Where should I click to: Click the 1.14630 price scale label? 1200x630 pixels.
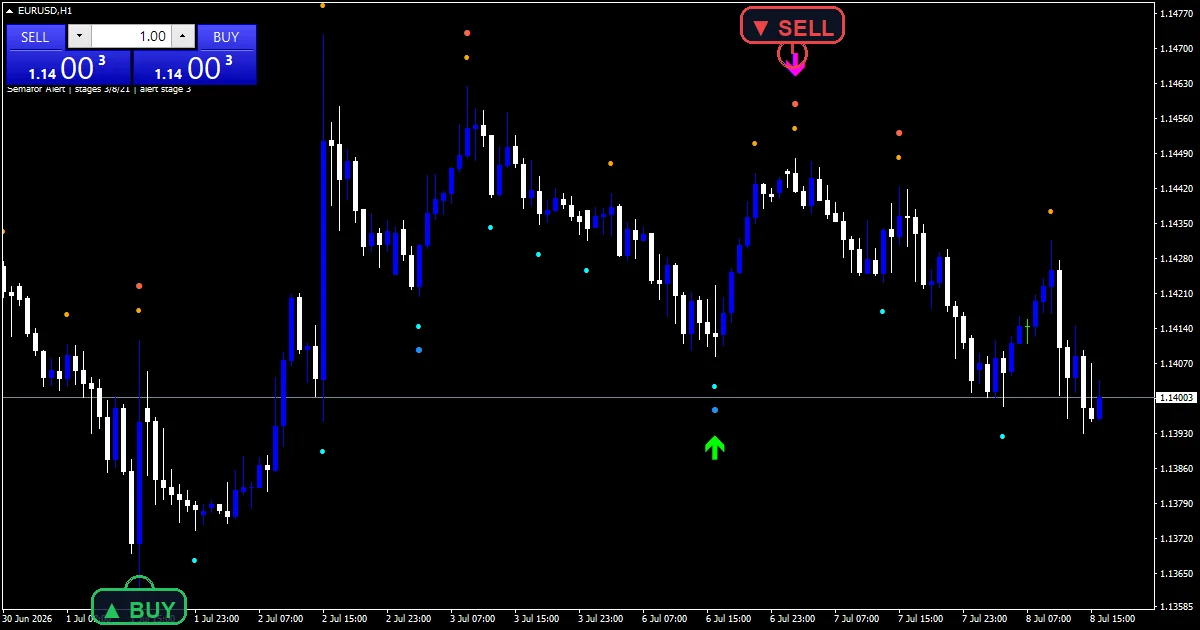(1176, 84)
